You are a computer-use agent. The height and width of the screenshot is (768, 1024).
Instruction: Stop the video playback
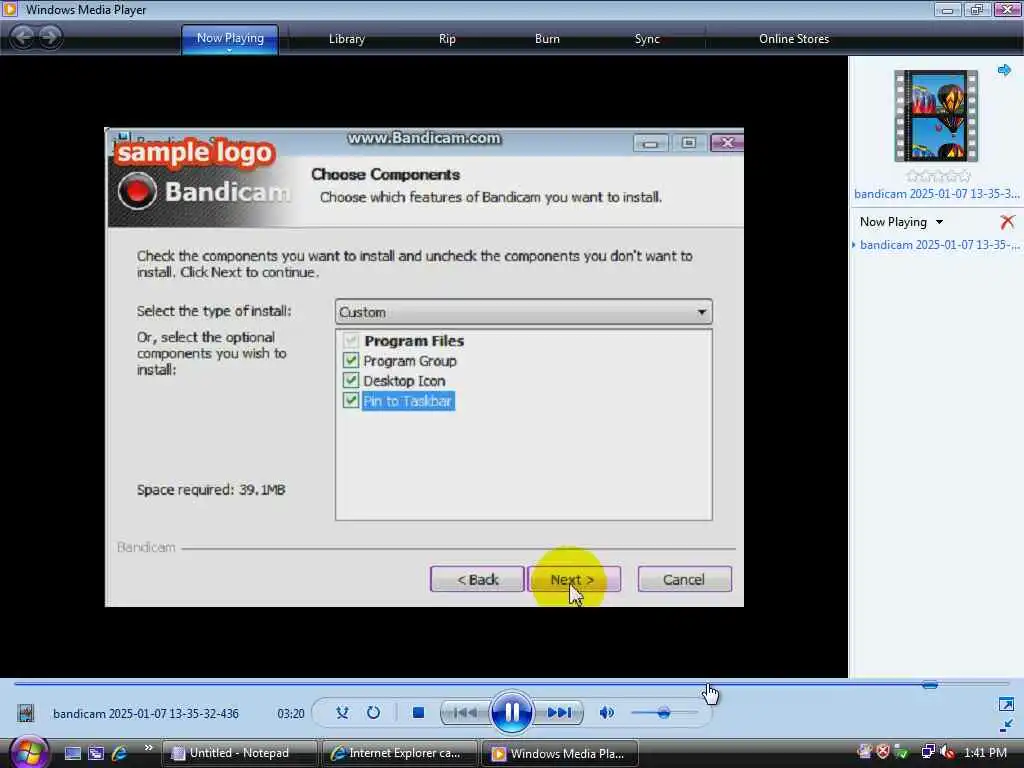(x=419, y=712)
